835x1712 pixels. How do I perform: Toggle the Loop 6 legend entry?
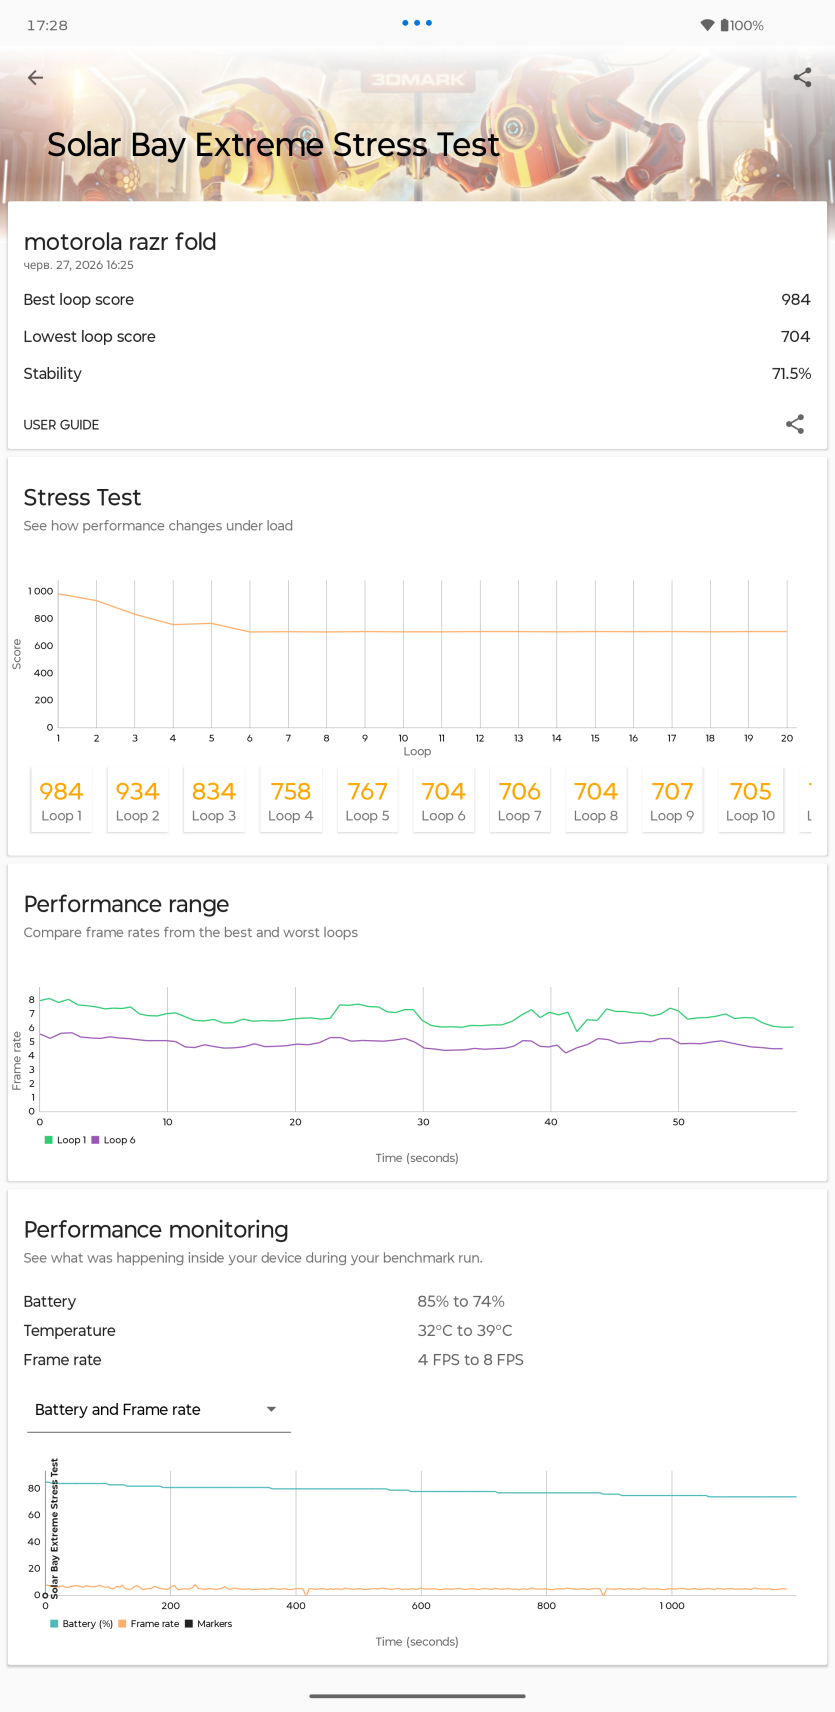[x=113, y=1140]
